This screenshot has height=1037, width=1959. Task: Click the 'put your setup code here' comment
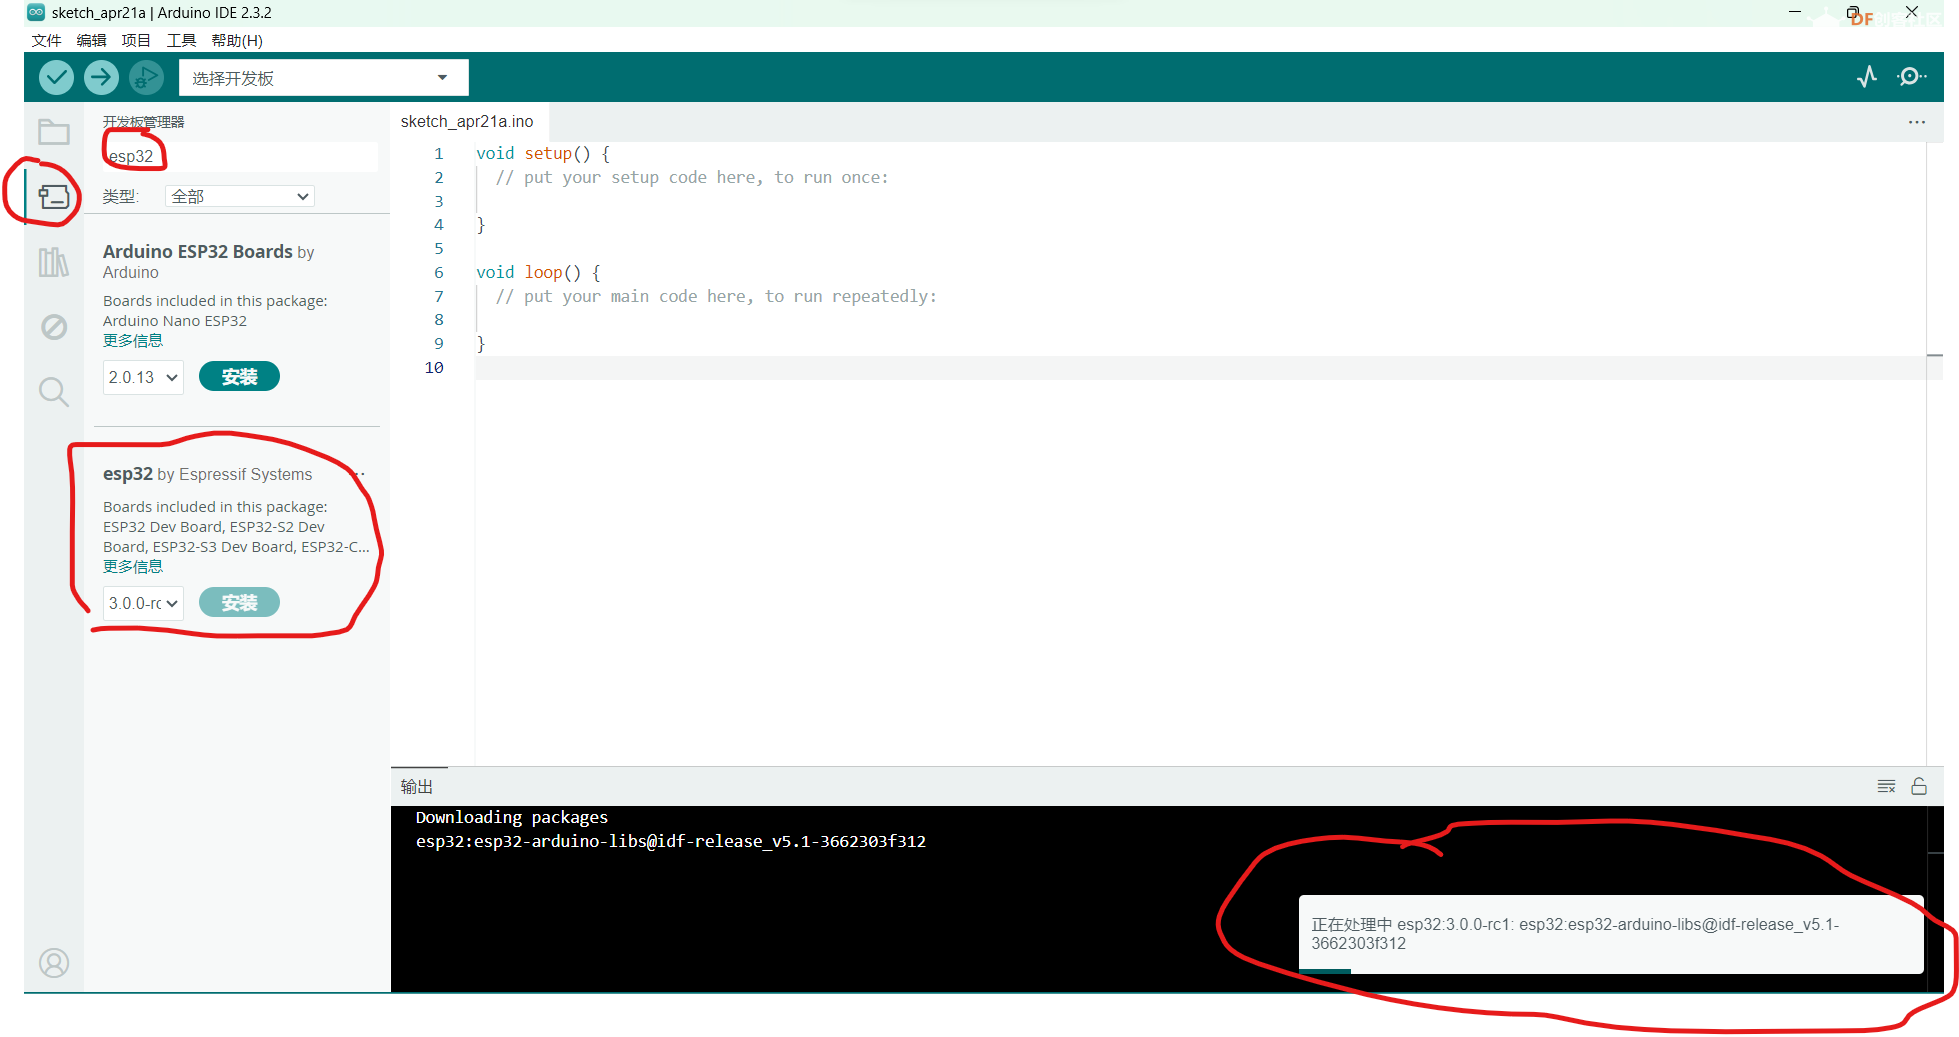[692, 178]
